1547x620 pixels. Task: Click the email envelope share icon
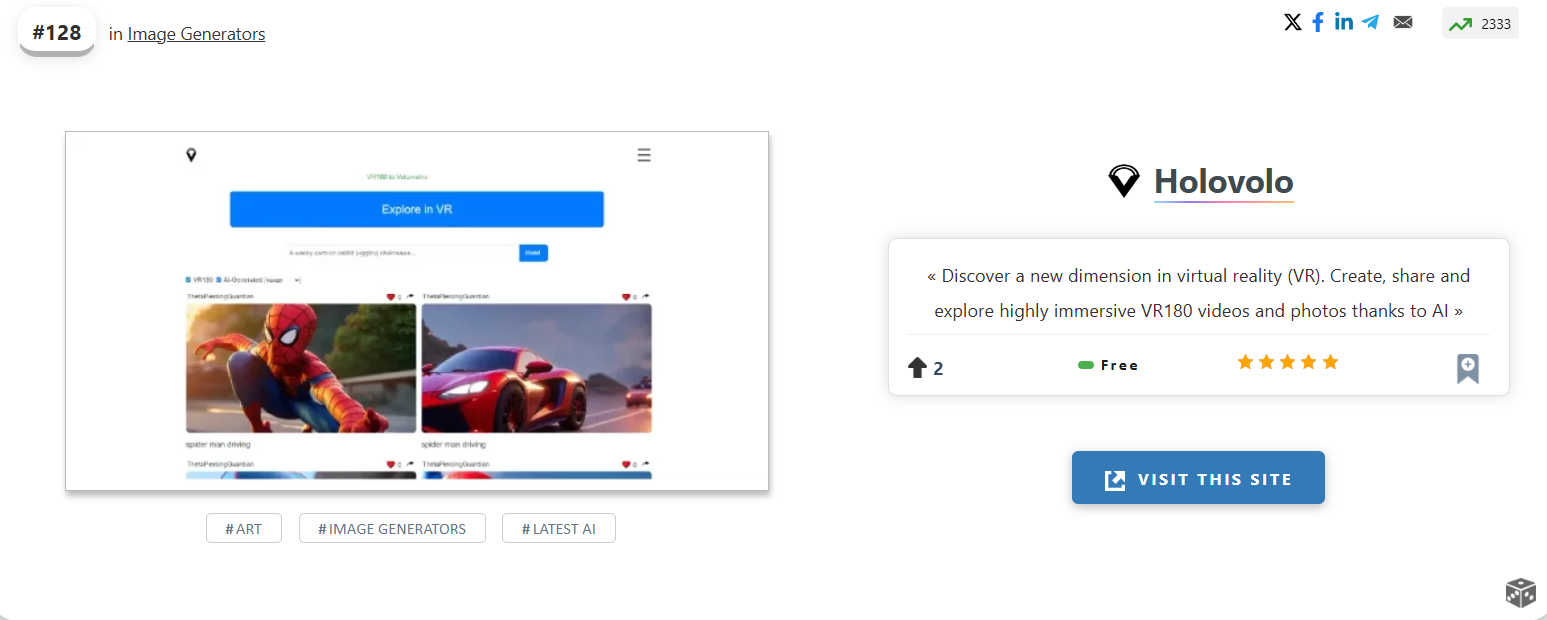pyautogui.click(x=1403, y=22)
